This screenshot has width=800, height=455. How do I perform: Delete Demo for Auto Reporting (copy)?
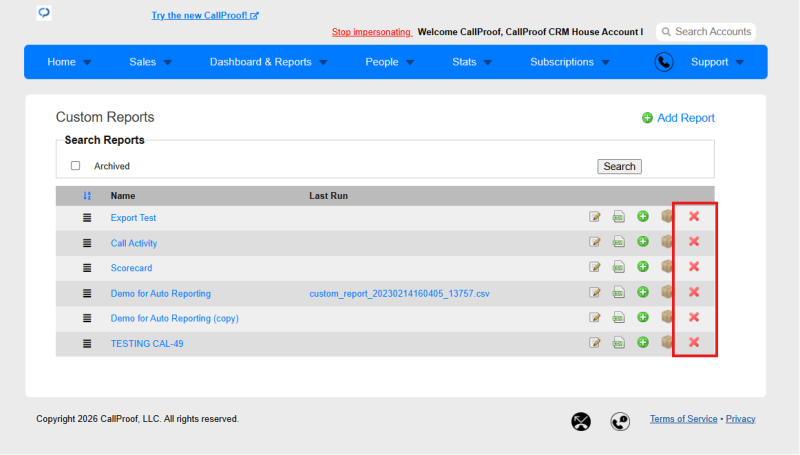click(694, 317)
